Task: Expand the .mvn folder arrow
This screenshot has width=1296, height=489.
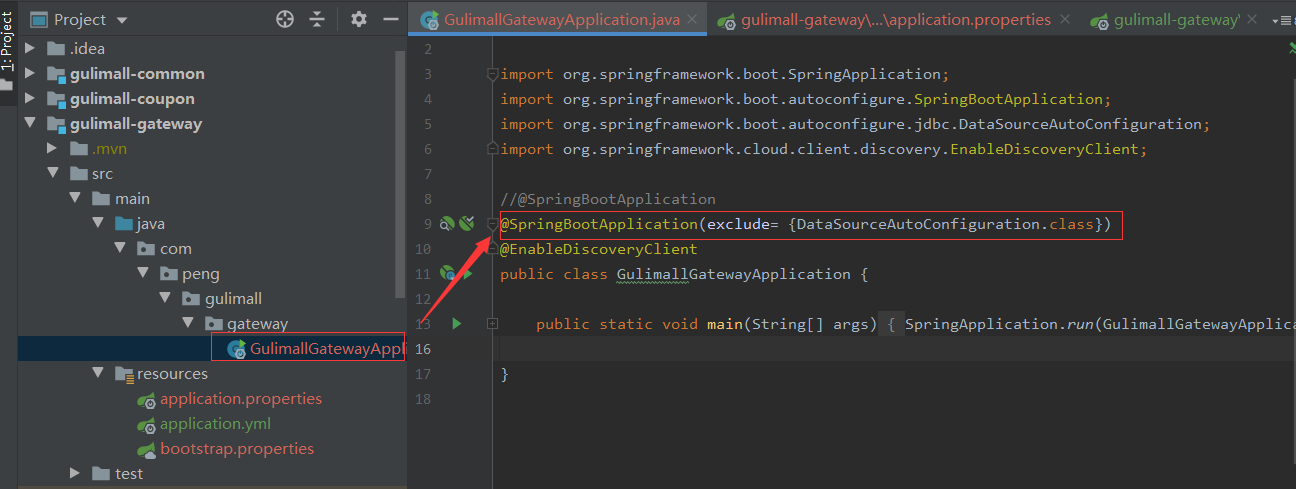Action: click(x=54, y=148)
